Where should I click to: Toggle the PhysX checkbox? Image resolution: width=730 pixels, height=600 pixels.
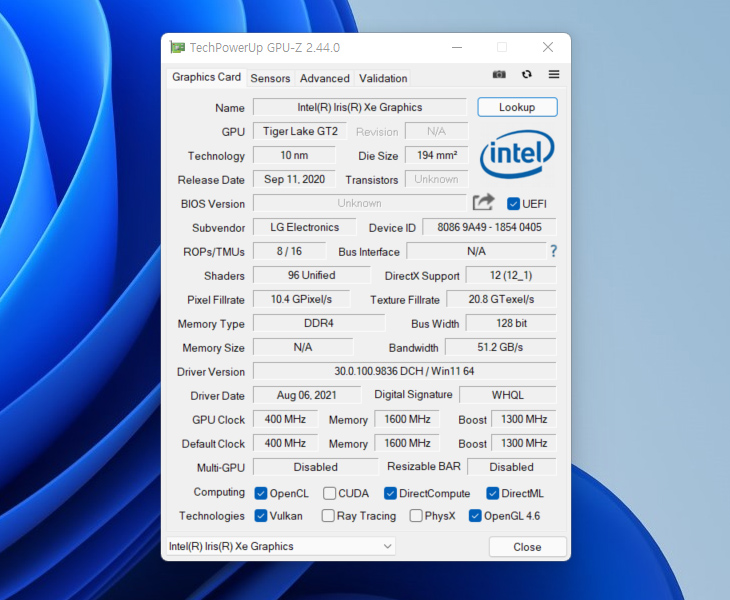(416, 516)
